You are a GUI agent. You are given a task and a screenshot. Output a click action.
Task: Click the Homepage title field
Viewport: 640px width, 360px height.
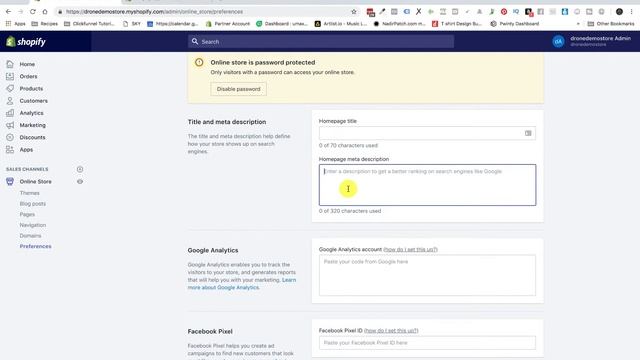pyautogui.click(x=427, y=133)
